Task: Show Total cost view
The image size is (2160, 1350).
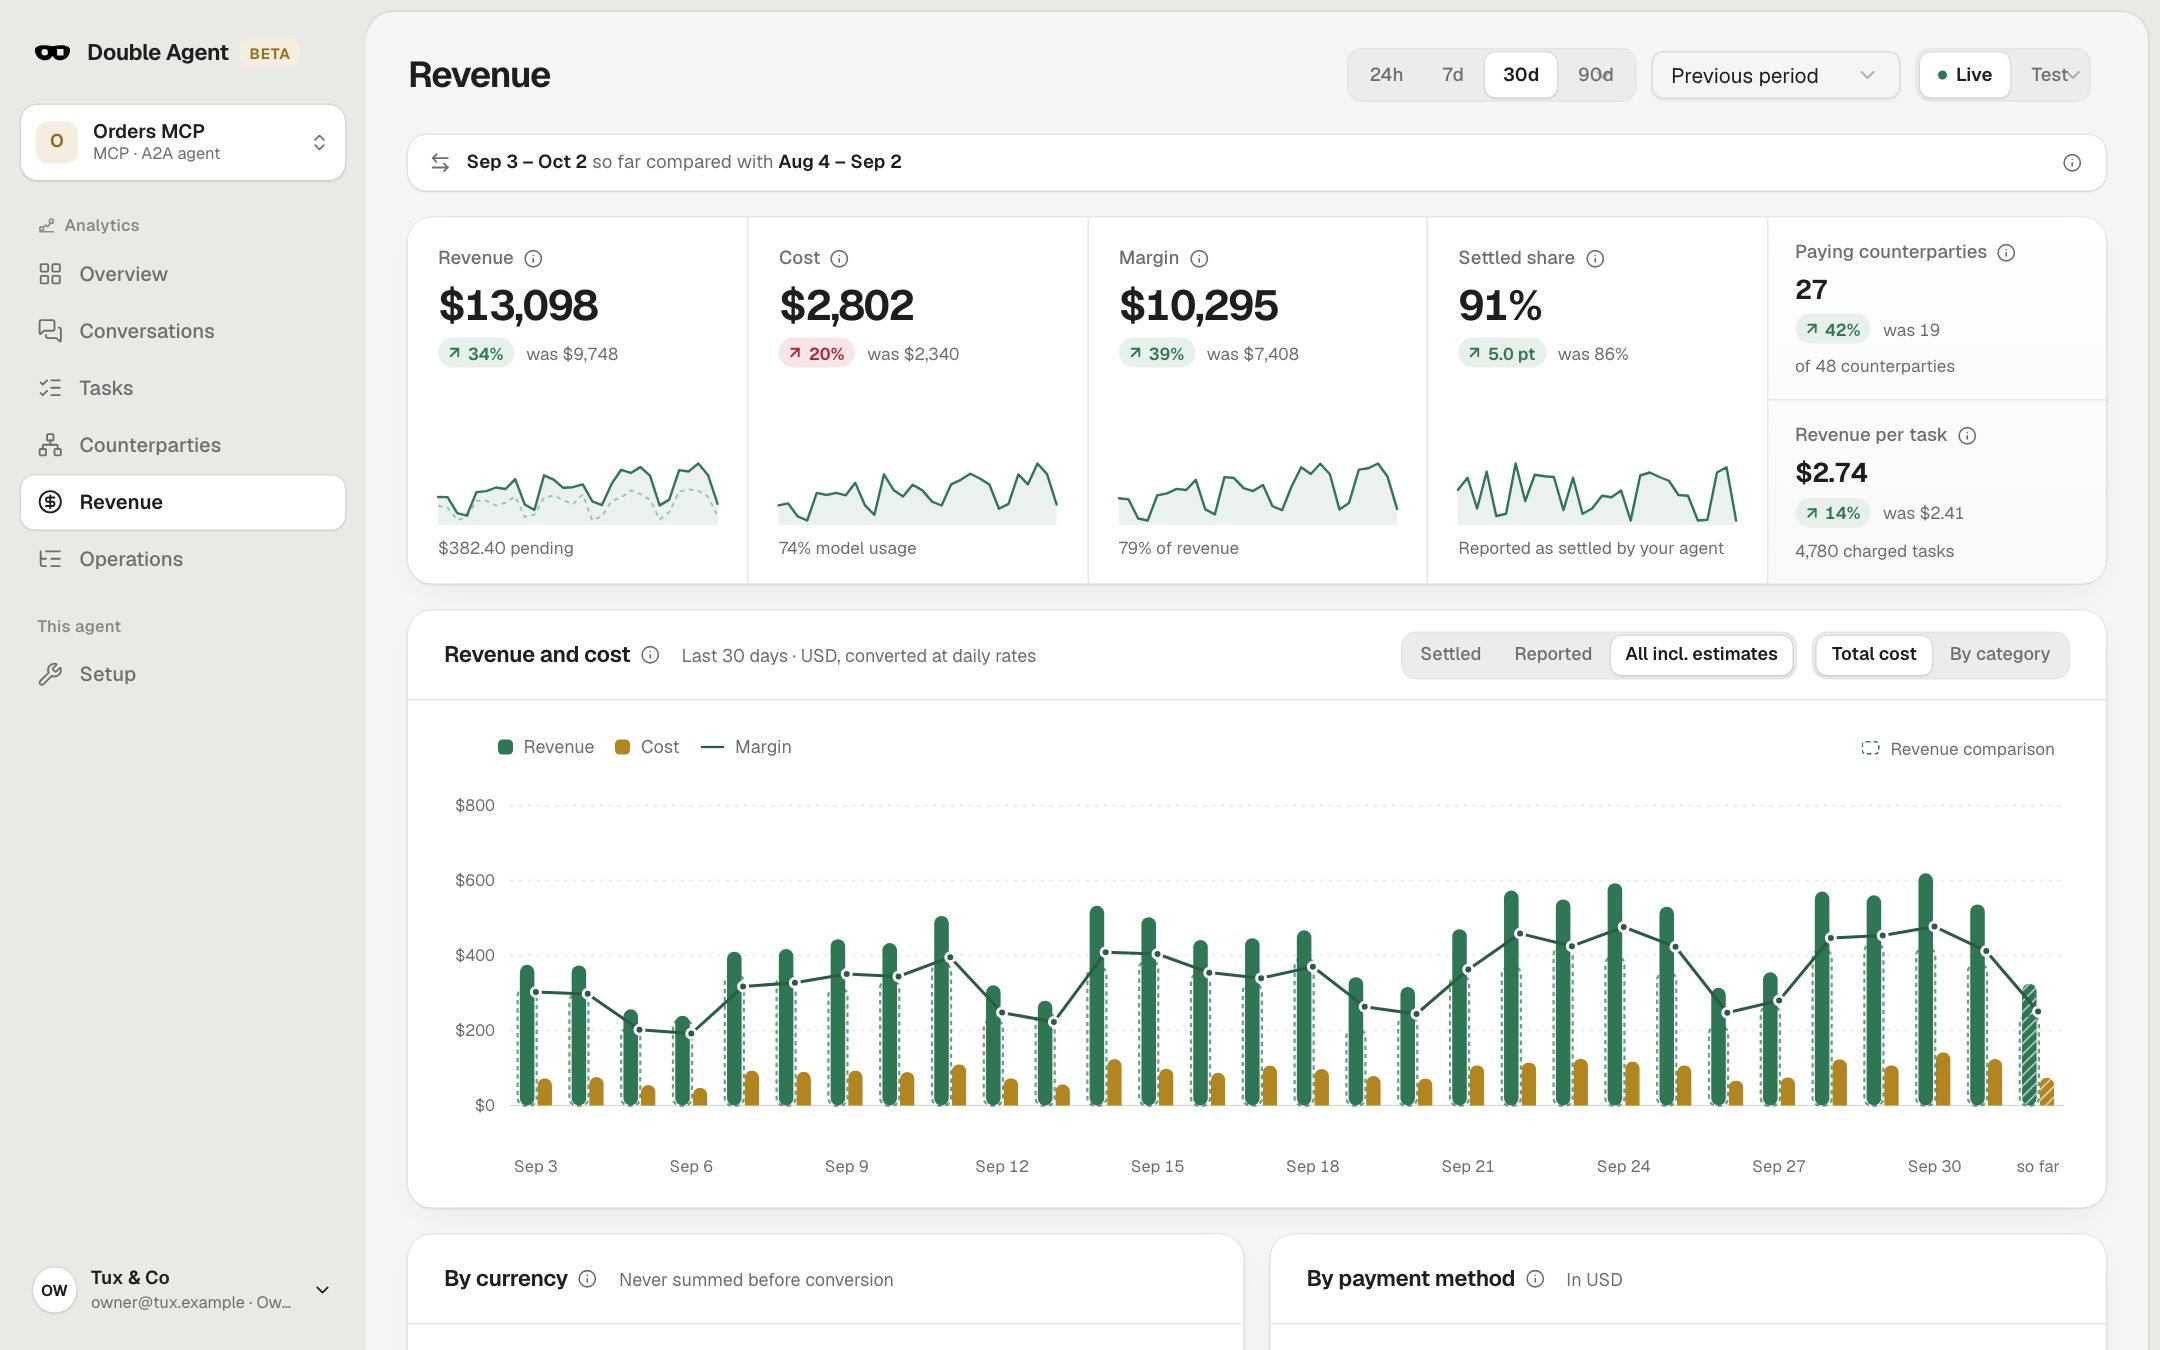Action: [x=1873, y=654]
